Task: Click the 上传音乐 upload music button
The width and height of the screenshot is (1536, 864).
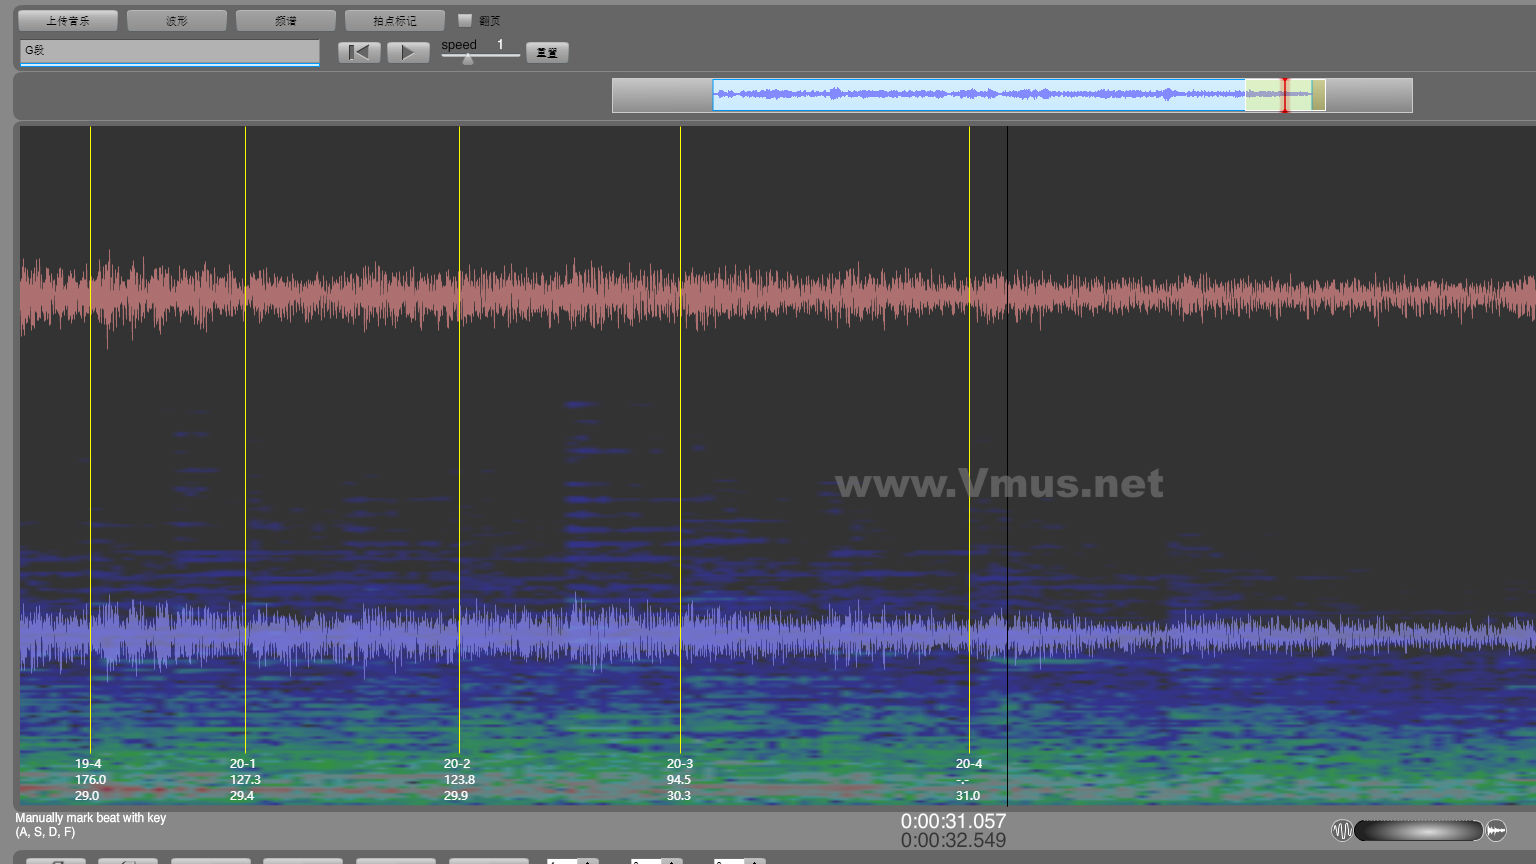Action: click(x=68, y=21)
